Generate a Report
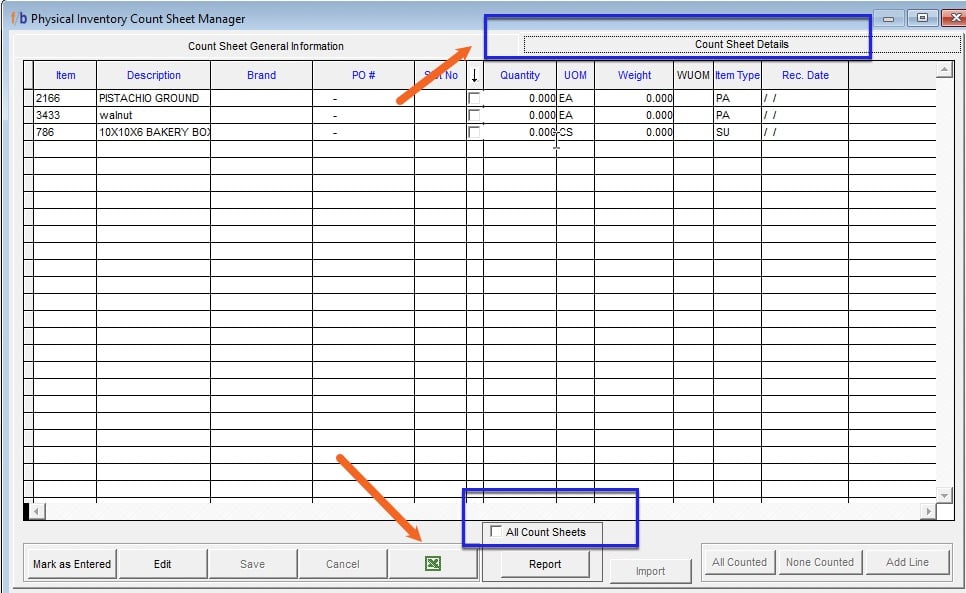 (543, 563)
